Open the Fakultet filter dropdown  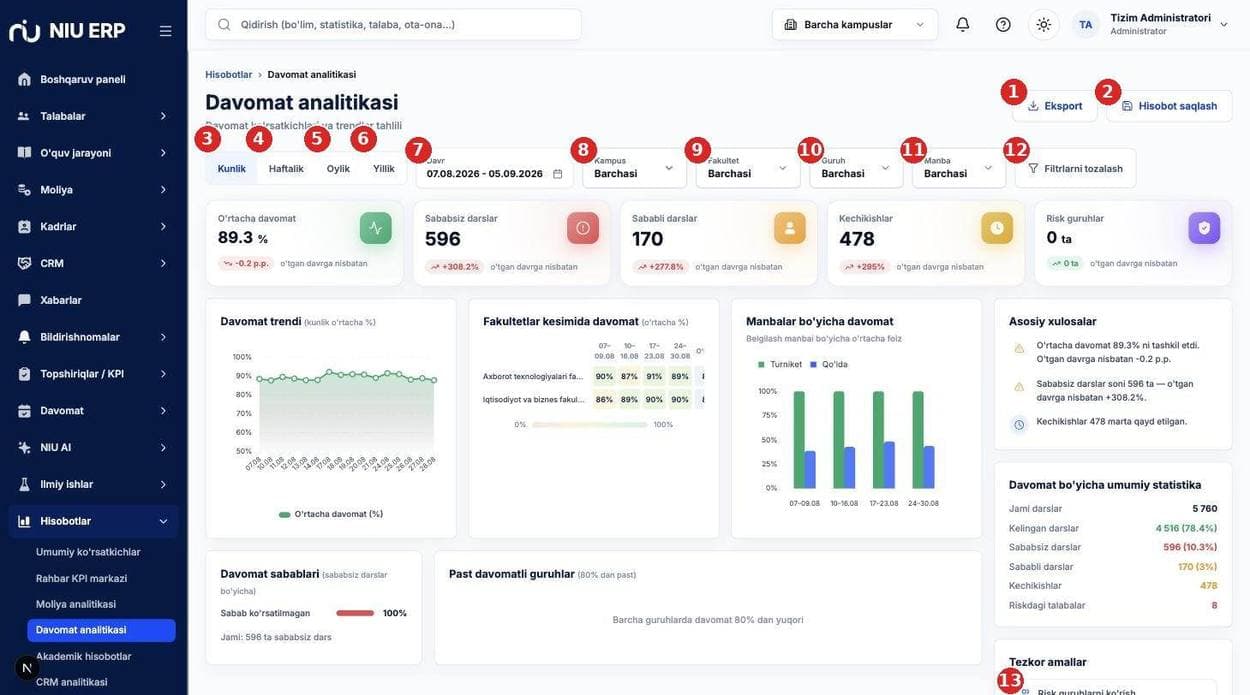click(749, 168)
